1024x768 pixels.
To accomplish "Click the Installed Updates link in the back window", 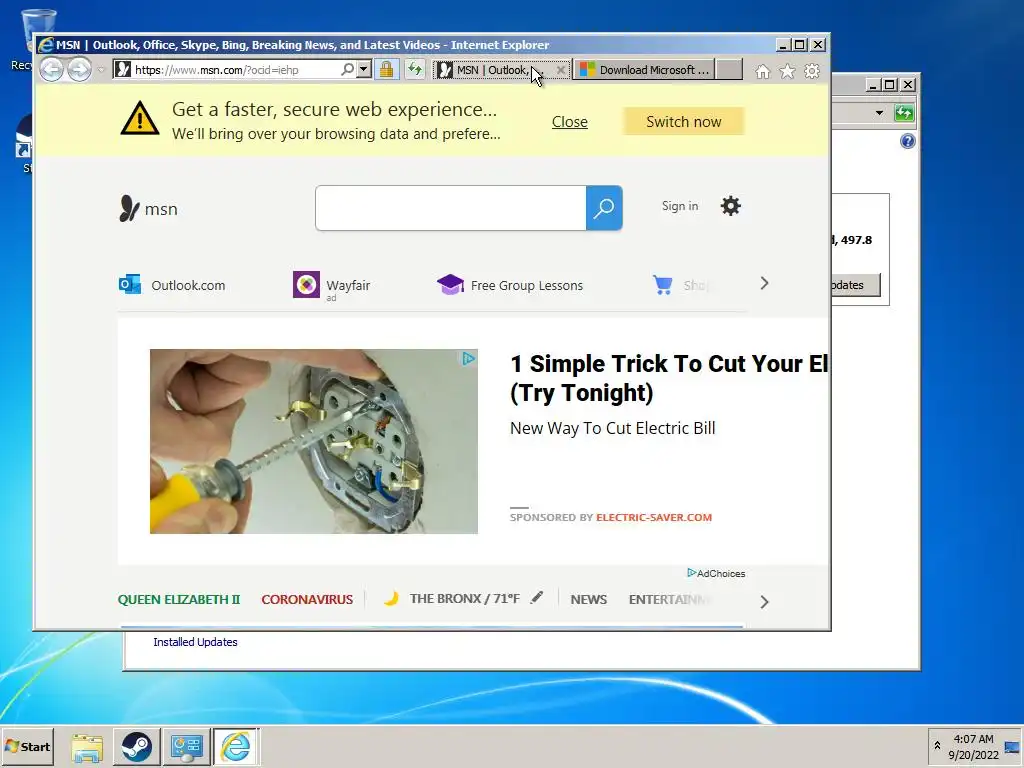I will pyautogui.click(x=195, y=642).
